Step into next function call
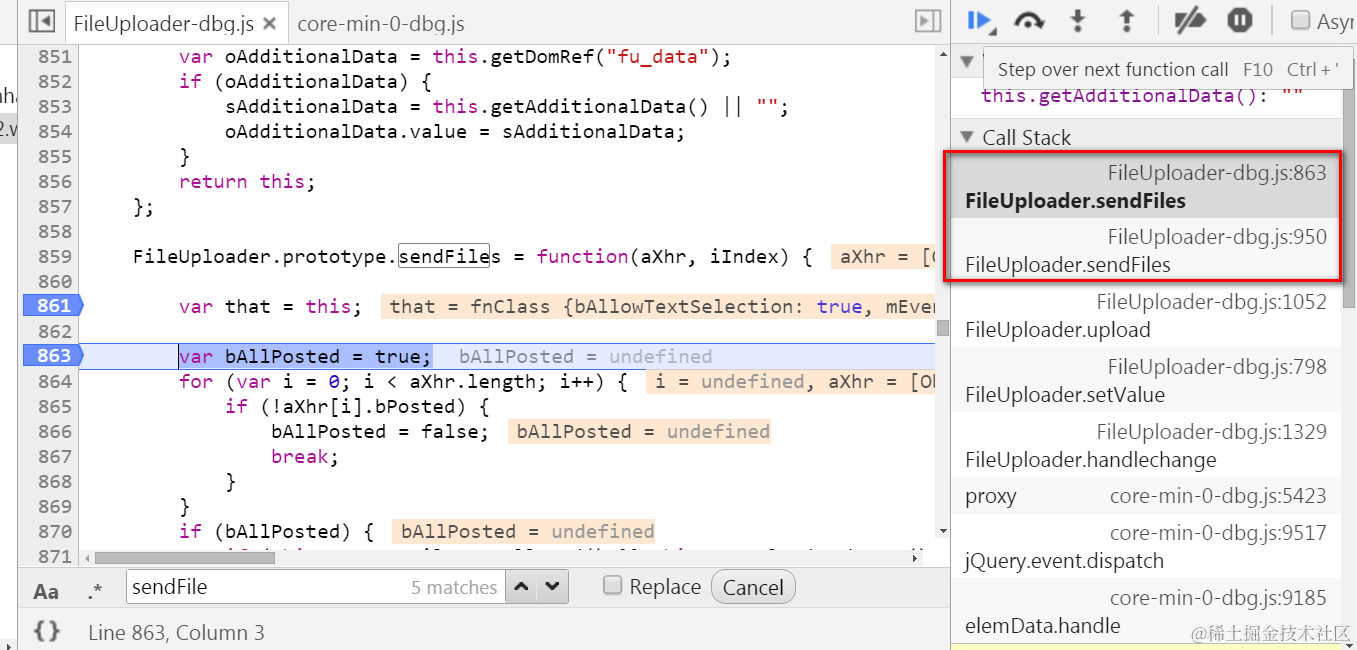1357x650 pixels. tap(1078, 20)
